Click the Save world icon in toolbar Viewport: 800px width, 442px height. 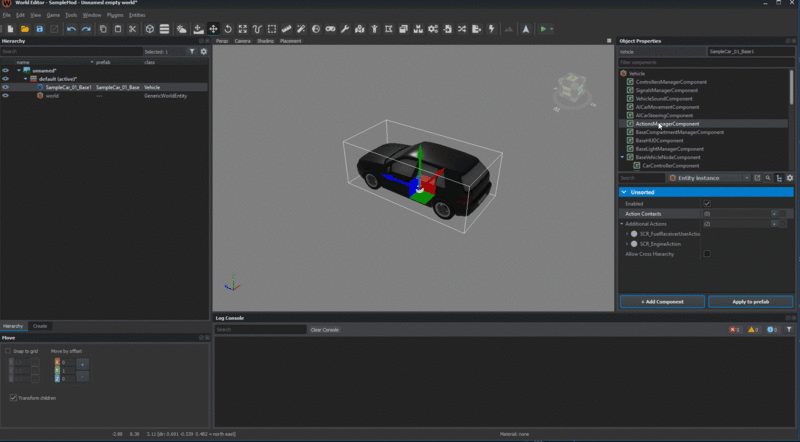click(x=39, y=29)
